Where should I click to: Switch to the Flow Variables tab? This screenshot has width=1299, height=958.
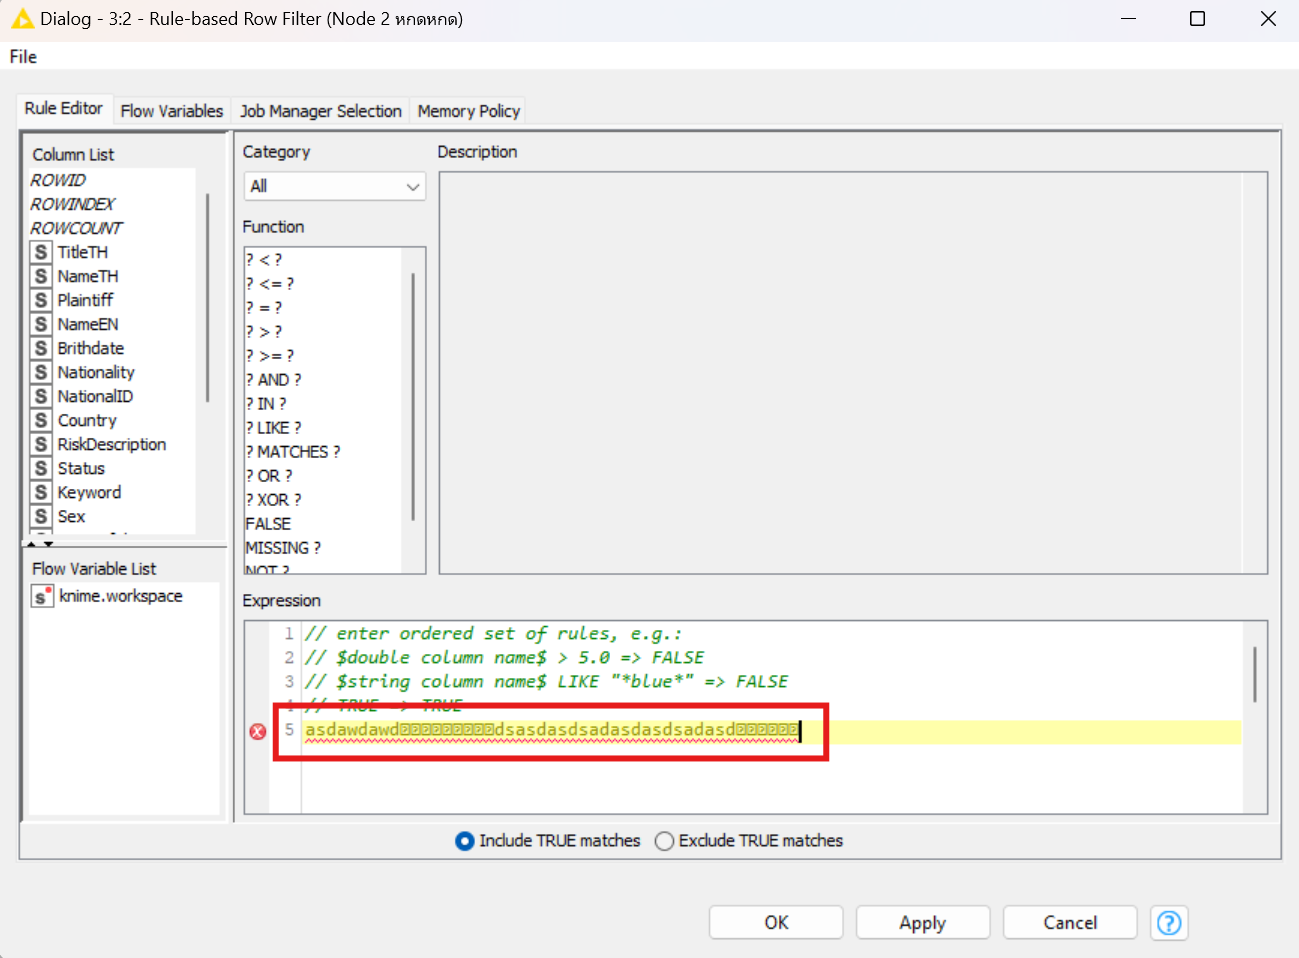[172, 111]
